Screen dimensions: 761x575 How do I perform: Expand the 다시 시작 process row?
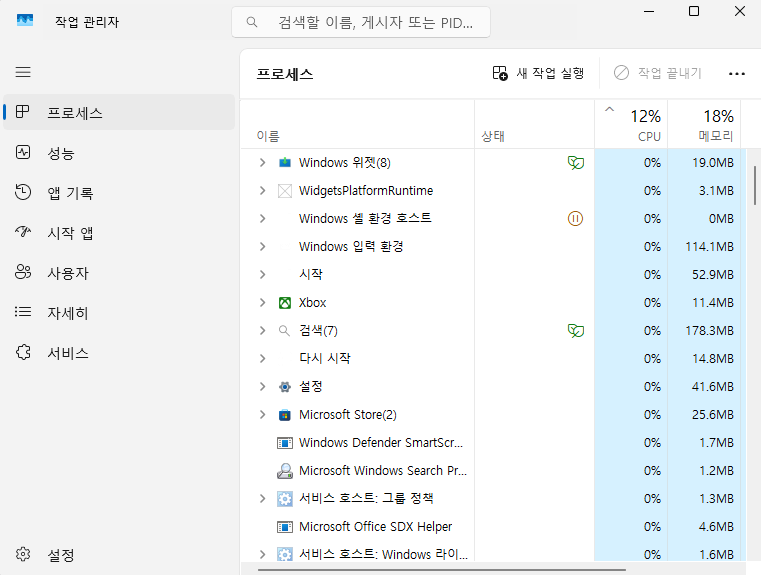[263, 359]
